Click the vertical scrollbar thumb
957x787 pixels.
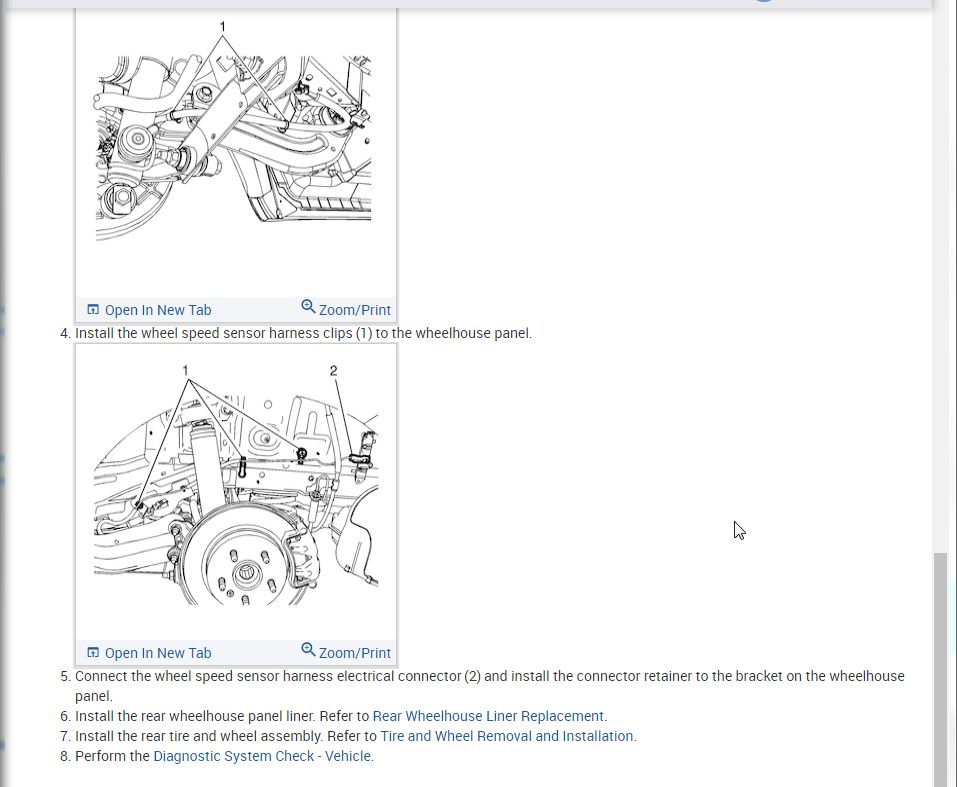(941, 669)
